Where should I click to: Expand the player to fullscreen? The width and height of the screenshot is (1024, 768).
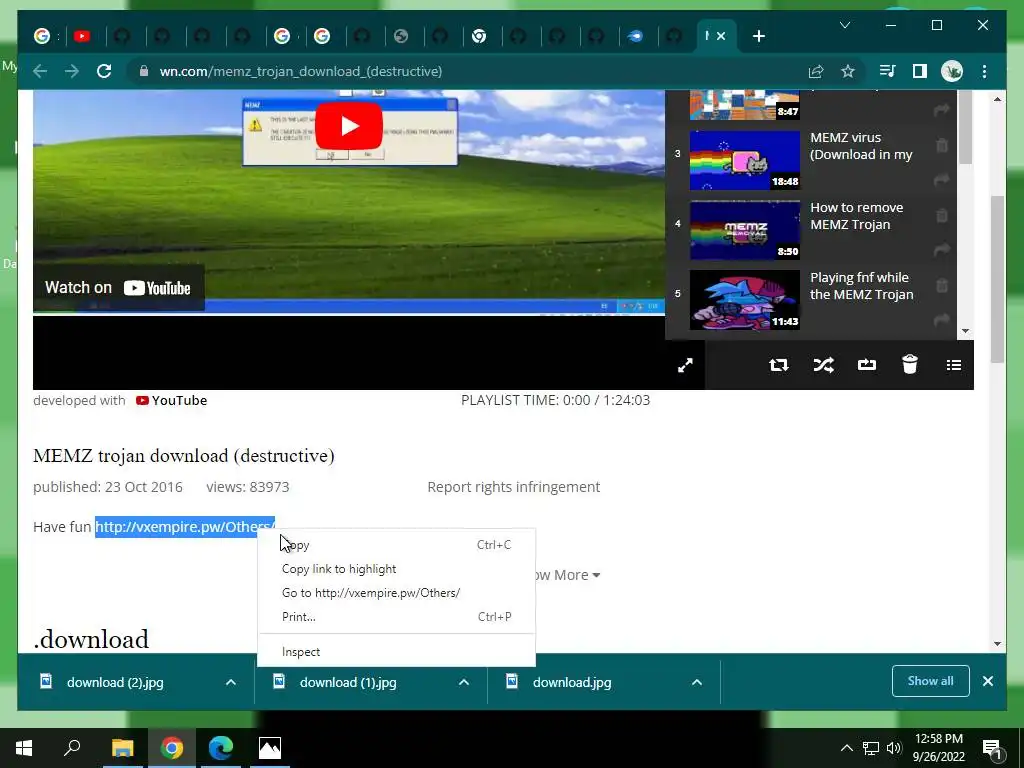685,365
